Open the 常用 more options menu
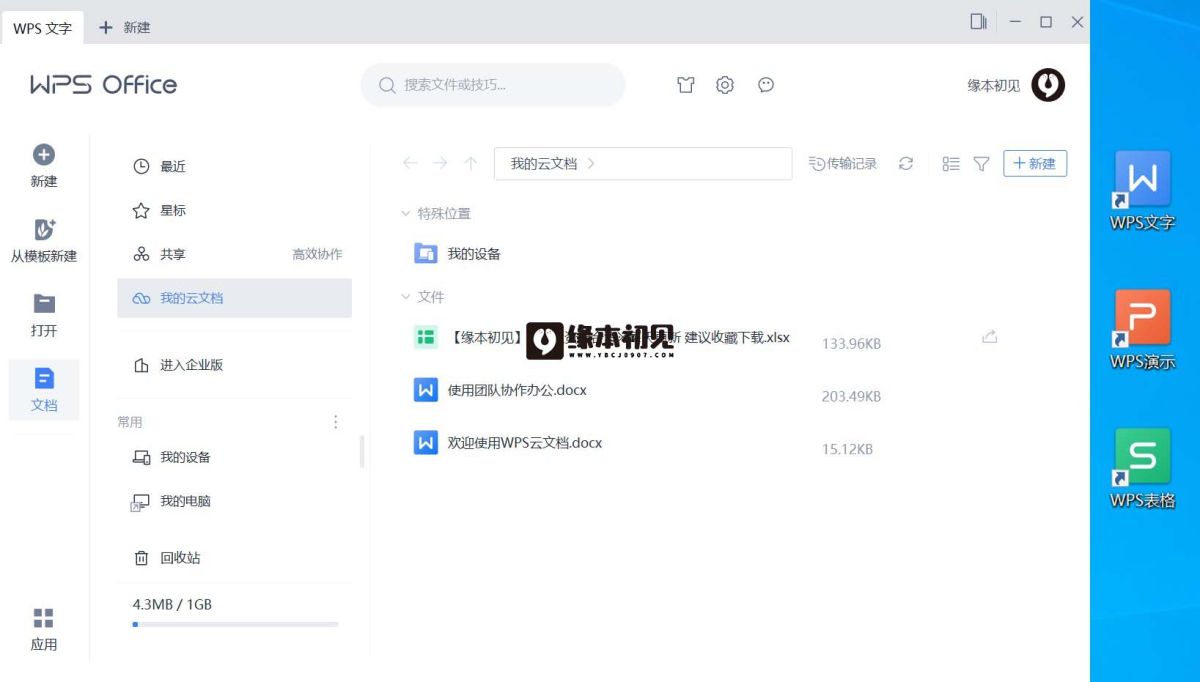The image size is (1200, 682). point(336,422)
